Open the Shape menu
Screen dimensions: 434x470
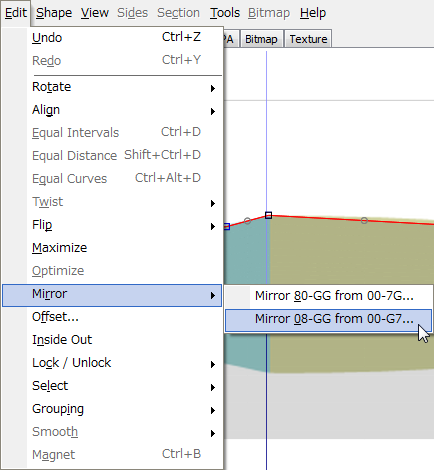(x=54, y=13)
